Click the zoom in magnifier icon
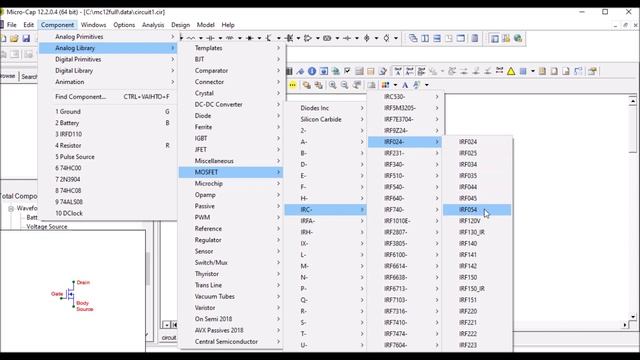640x360 pixels. coord(333,84)
